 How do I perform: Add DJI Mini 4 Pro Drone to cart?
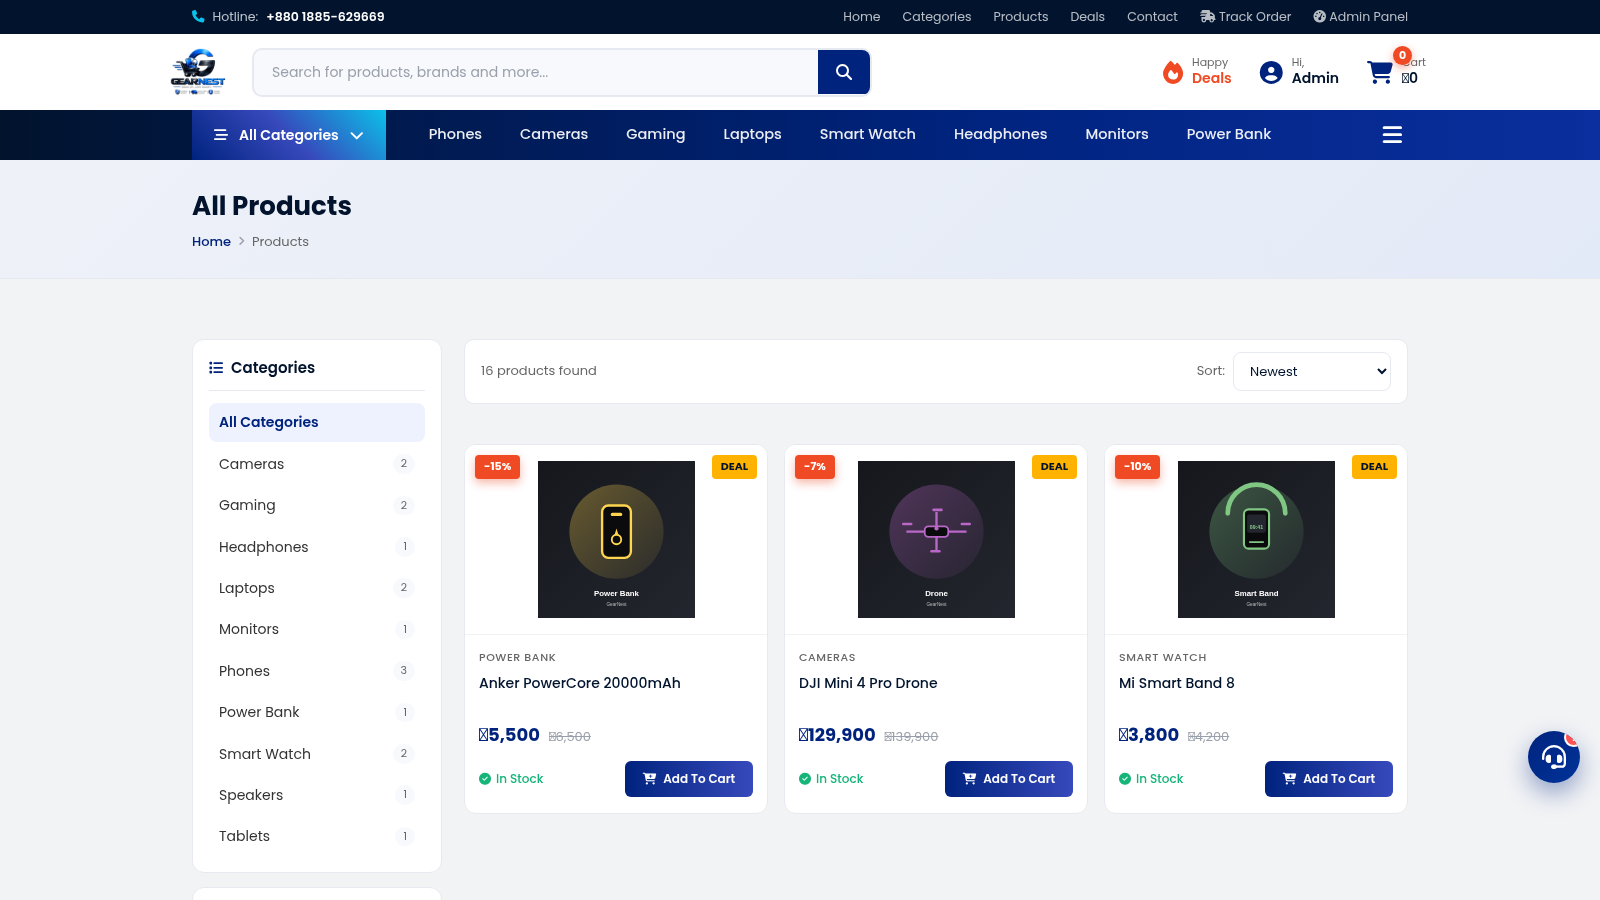tap(1009, 779)
